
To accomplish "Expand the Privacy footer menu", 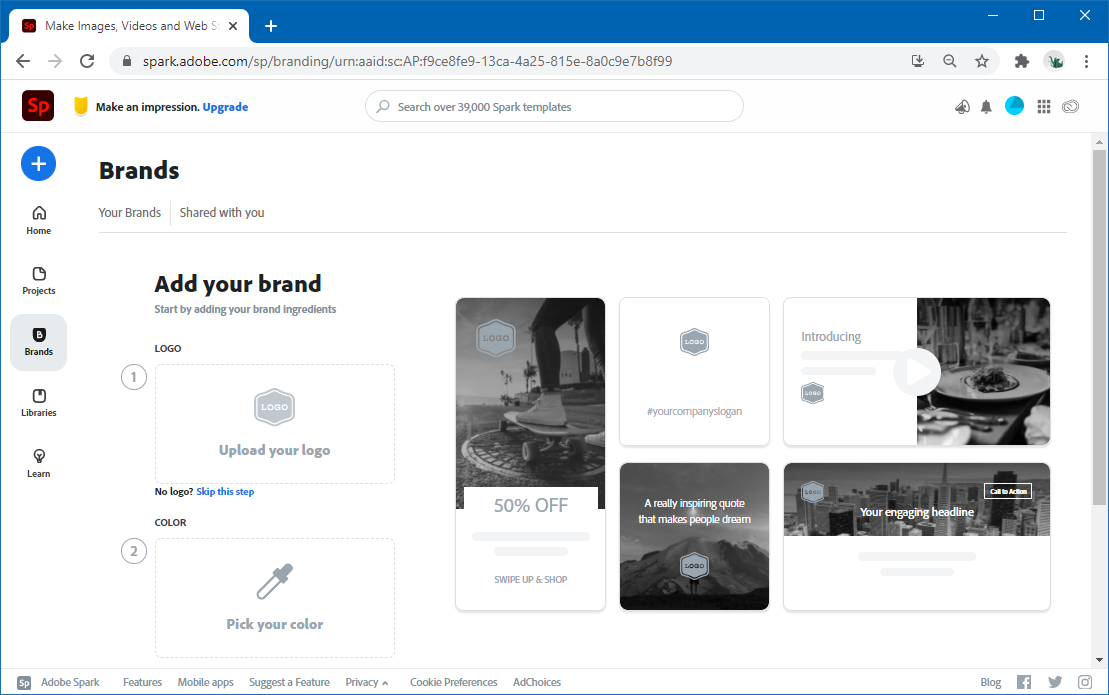I will [366, 682].
